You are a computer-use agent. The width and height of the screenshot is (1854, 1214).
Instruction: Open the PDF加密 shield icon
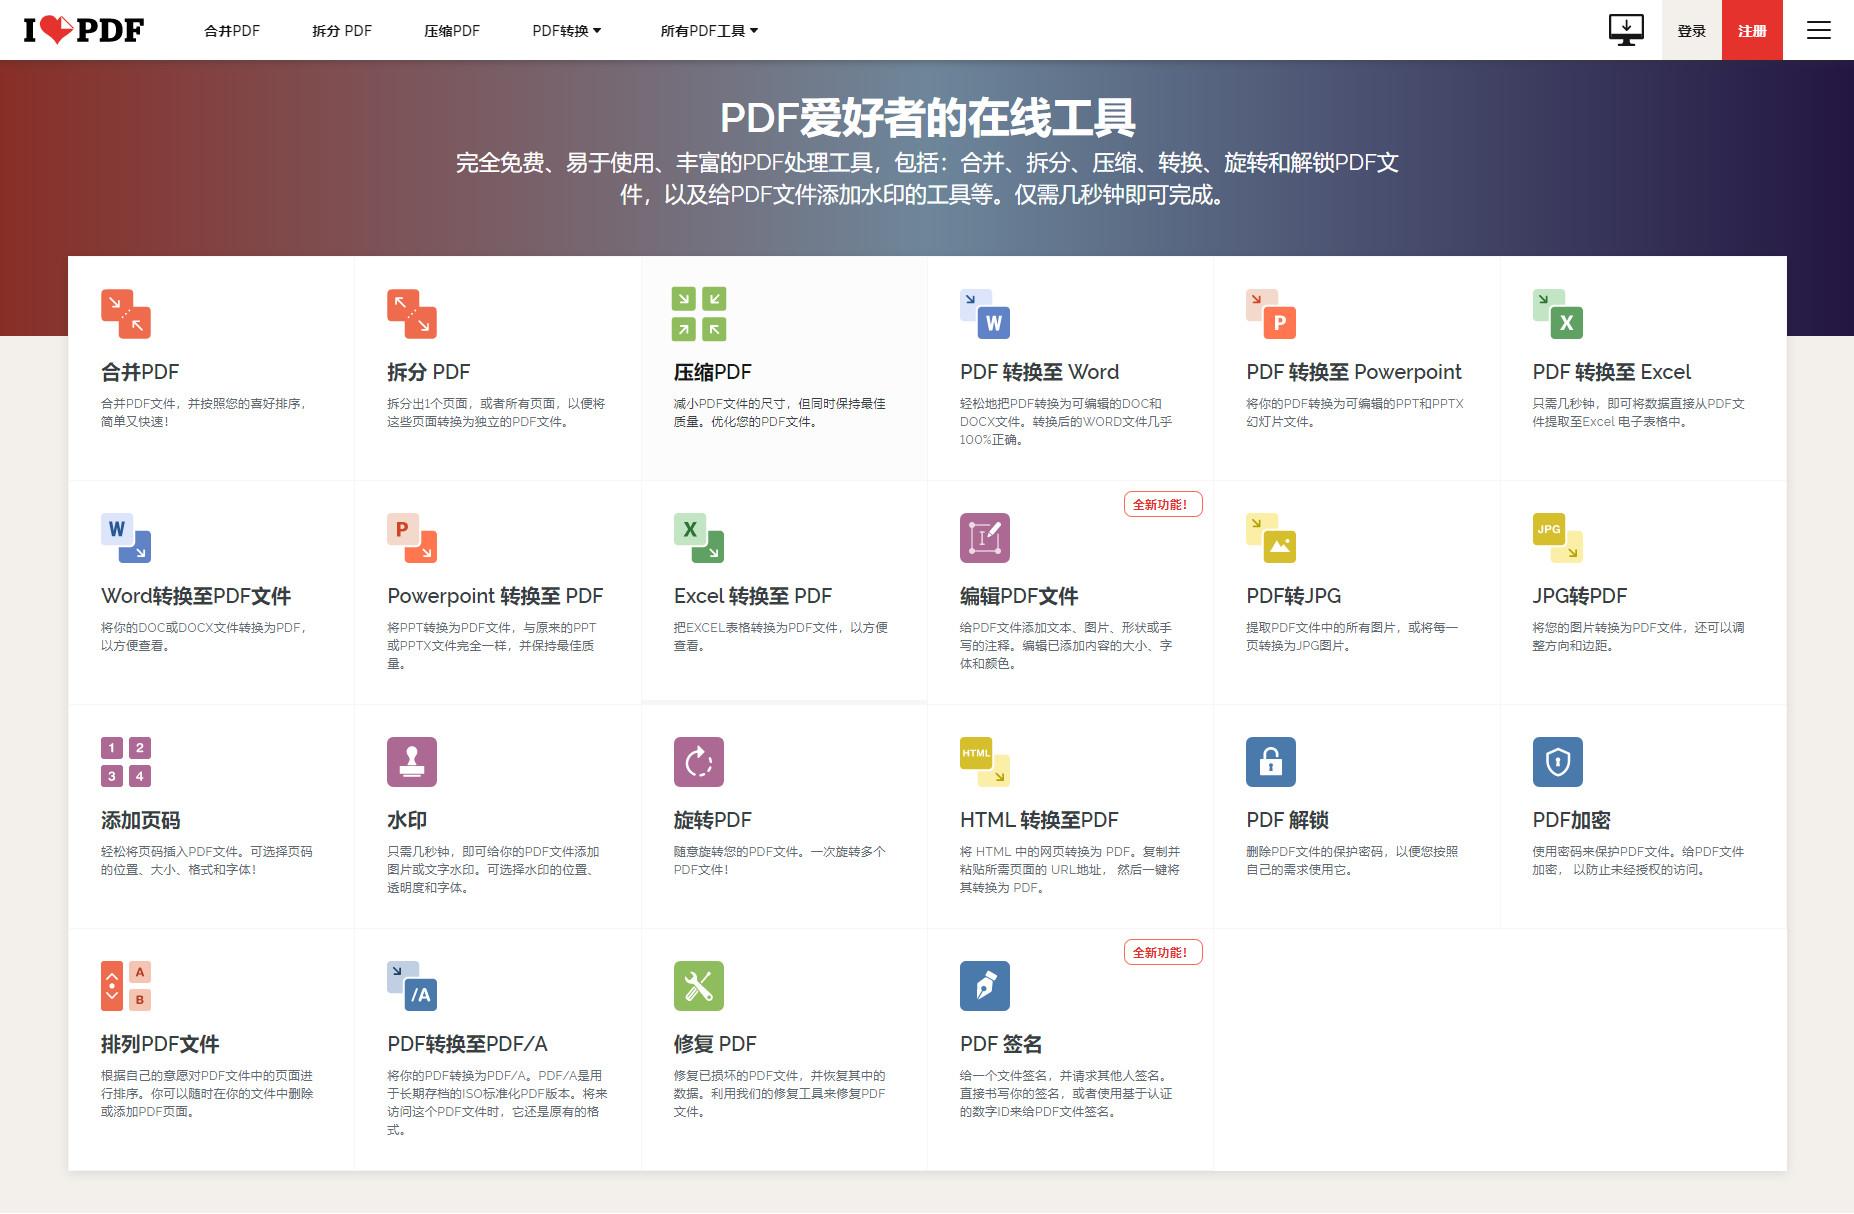pos(1558,762)
